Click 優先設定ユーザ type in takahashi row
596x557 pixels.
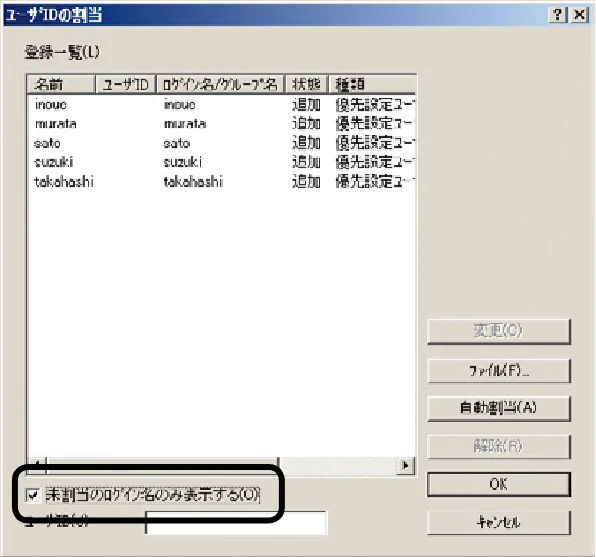pos(375,182)
